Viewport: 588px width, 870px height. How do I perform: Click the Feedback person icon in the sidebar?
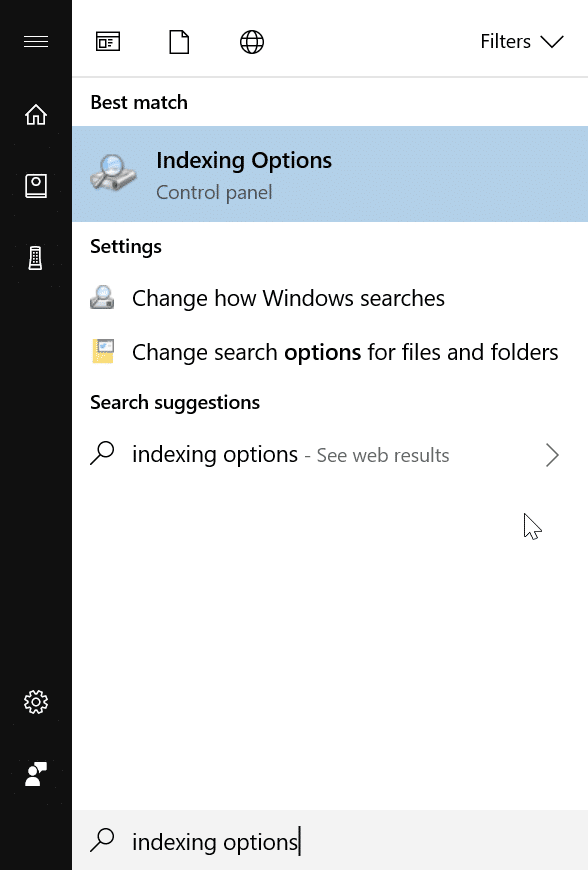pyautogui.click(x=36, y=773)
